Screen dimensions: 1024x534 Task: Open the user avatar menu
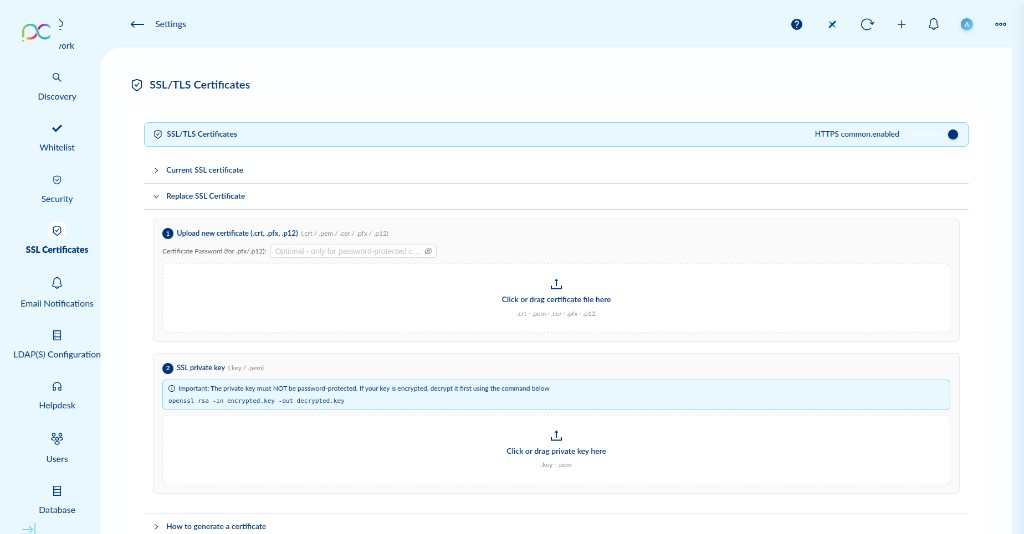coord(966,24)
